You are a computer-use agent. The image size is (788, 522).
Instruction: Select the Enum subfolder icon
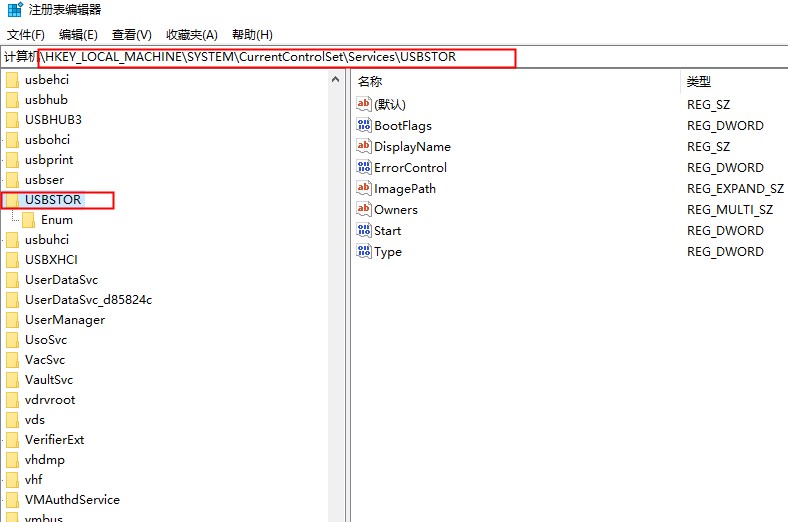click(x=29, y=220)
